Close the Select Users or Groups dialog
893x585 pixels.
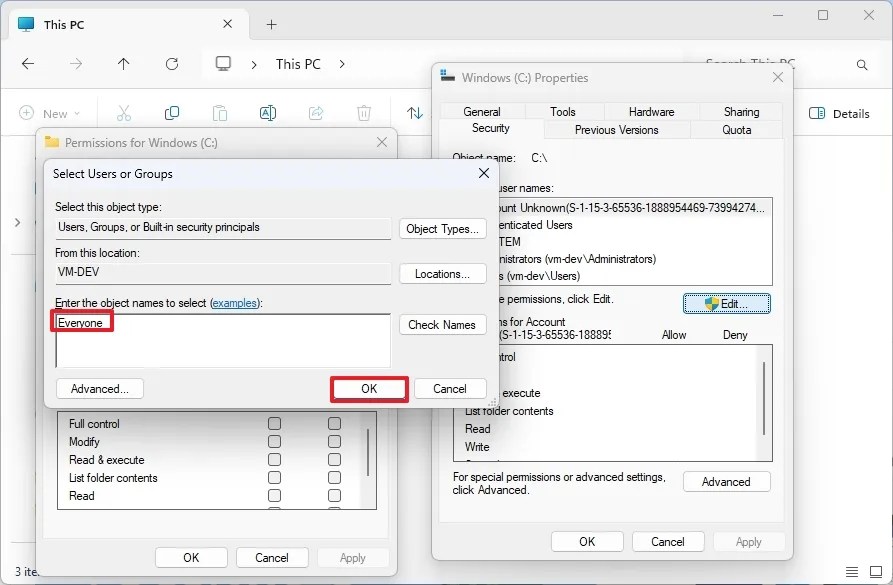[484, 173]
